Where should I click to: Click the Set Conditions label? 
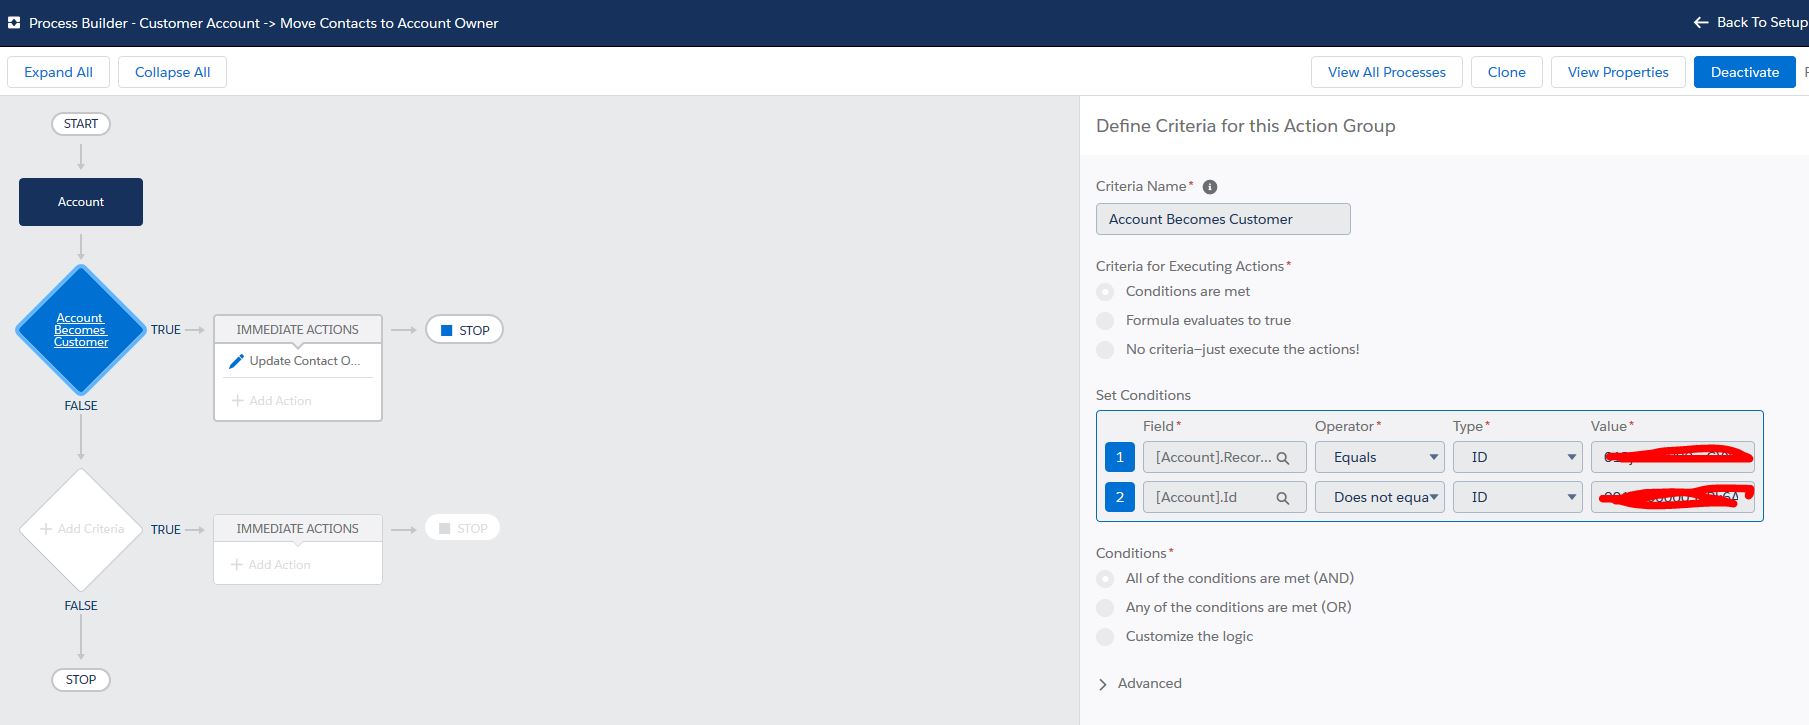click(1143, 395)
